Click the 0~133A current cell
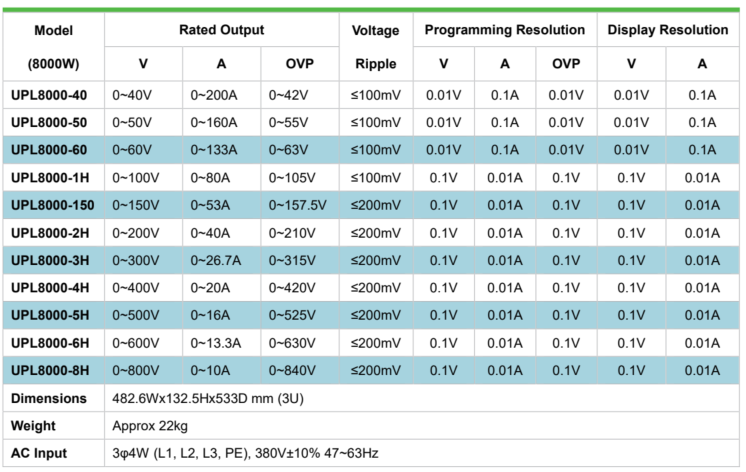Screen dimensions: 746x472 coord(214,150)
